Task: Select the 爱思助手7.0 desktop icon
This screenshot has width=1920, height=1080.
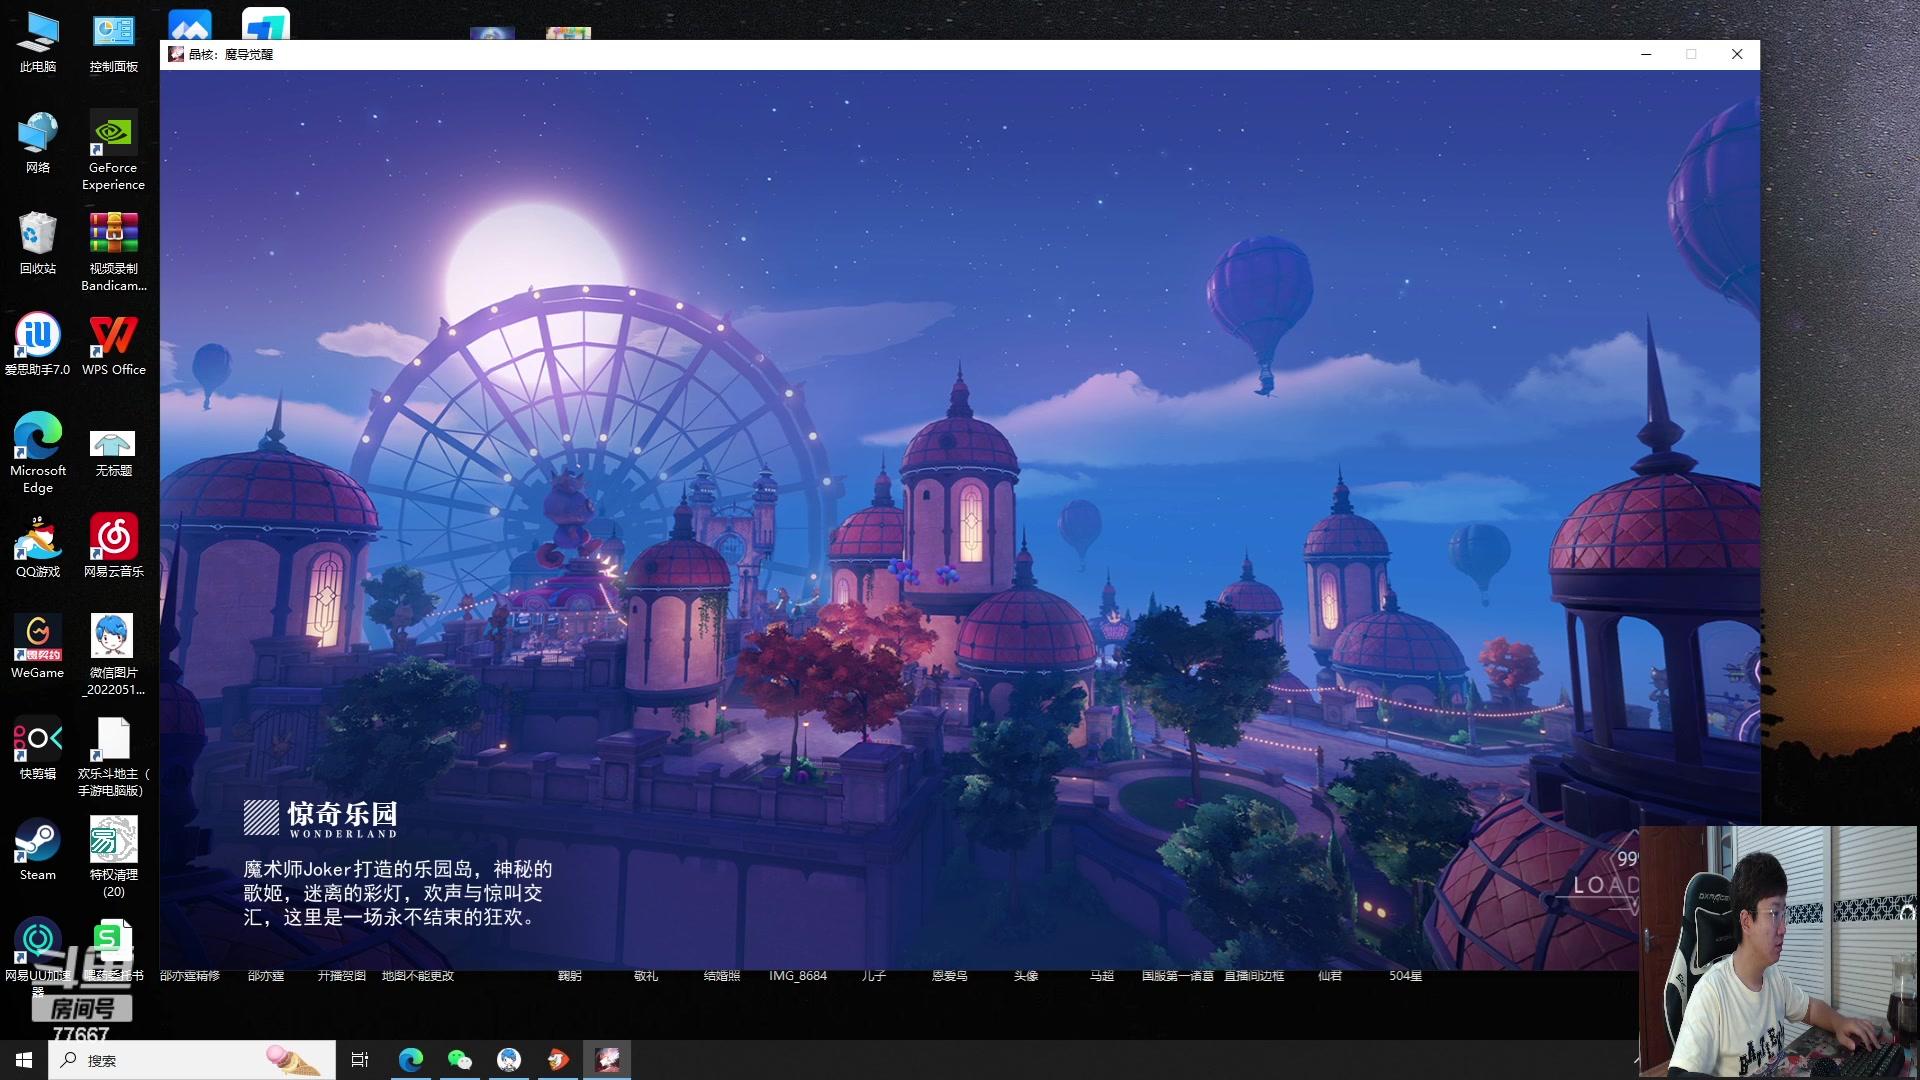Action: pyautogui.click(x=38, y=345)
